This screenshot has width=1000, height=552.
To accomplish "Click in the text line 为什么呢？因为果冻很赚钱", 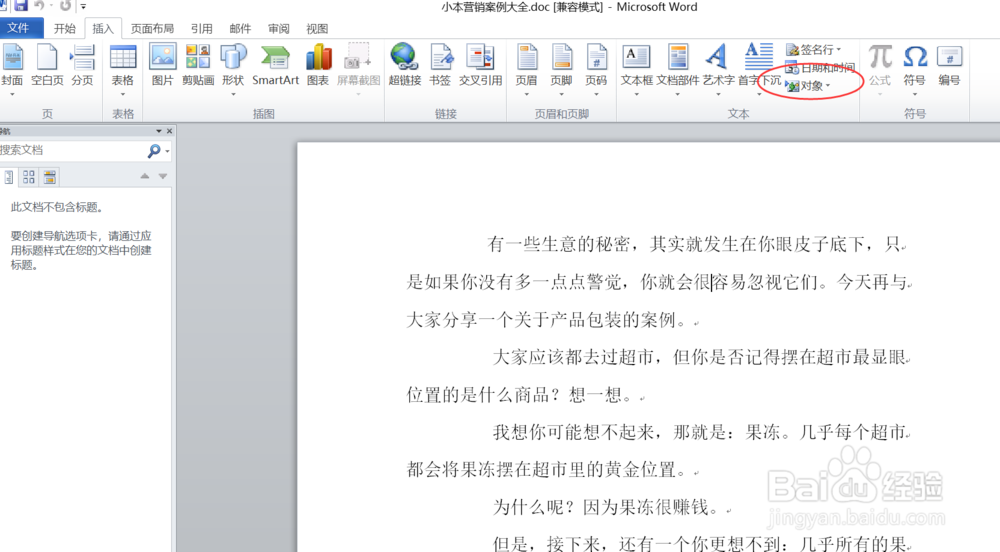I will [x=613, y=507].
